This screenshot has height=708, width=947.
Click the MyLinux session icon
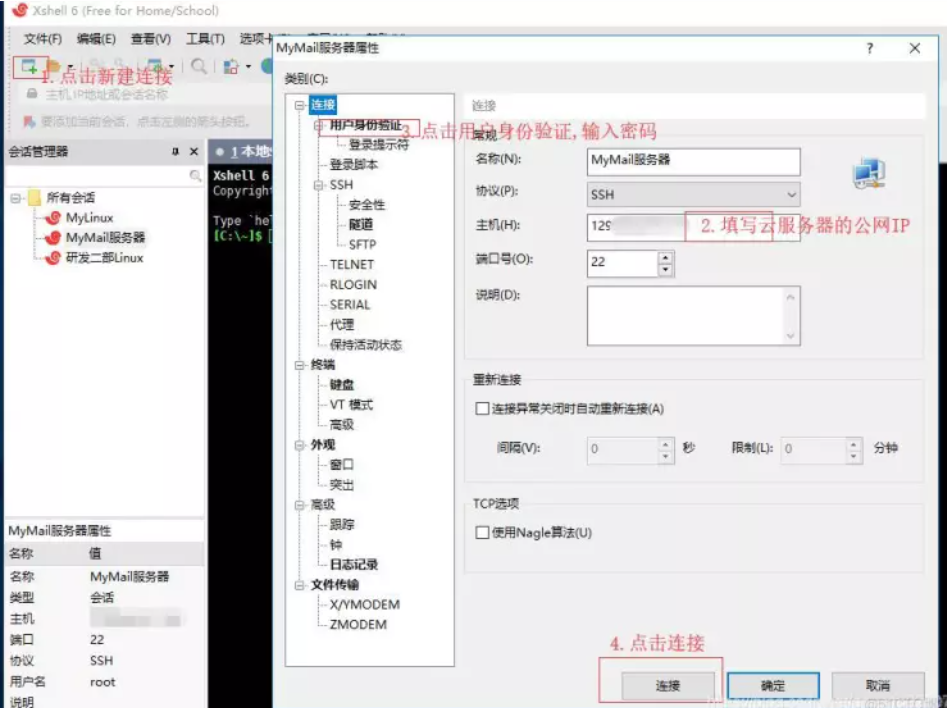pyautogui.click(x=53, y=217)
